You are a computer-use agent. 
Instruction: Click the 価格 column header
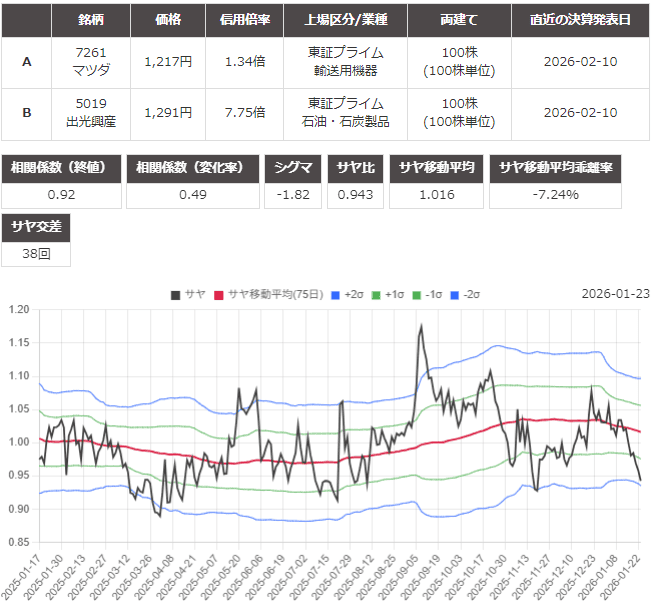169,20
